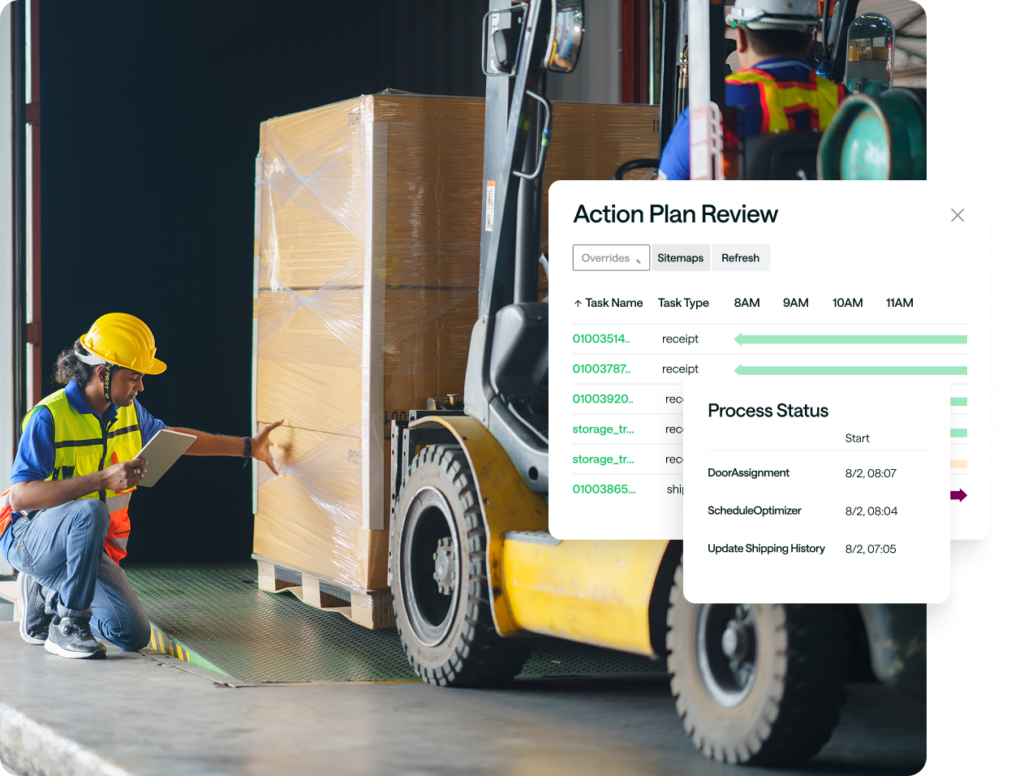
Task: Jump to the 11AM timeline header
Action: coord(899,303)
